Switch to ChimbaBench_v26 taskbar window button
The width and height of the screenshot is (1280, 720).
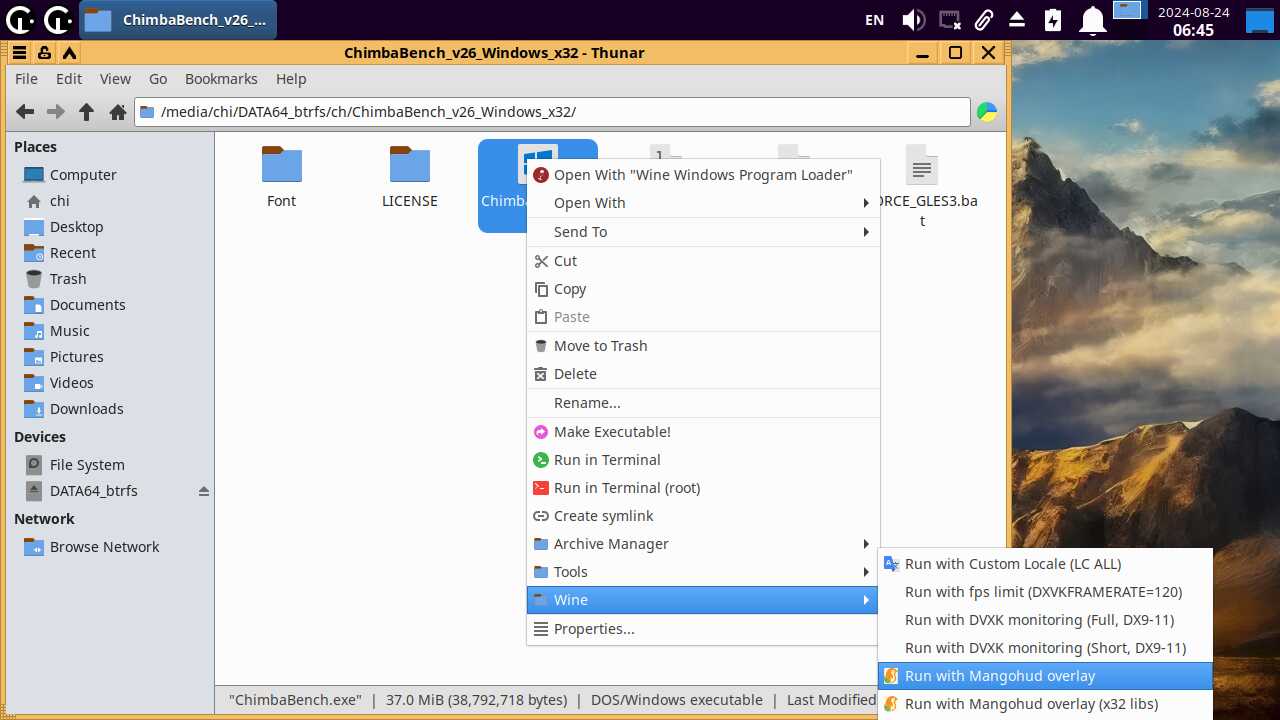[x=178, y=20]
